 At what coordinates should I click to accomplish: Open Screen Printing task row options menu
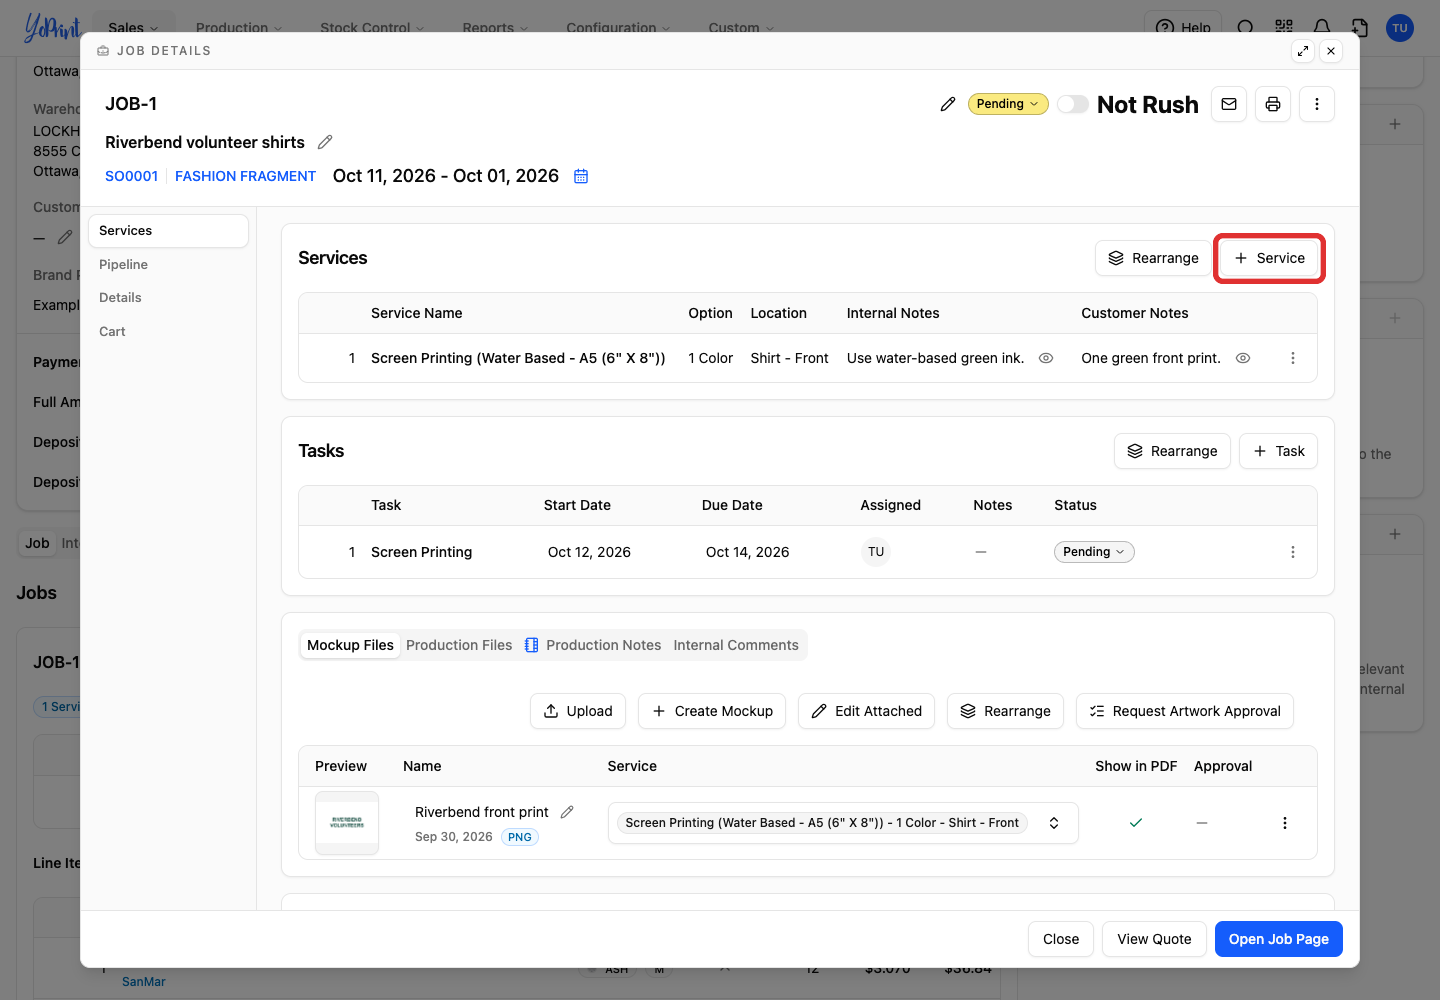click(1293, 552)
